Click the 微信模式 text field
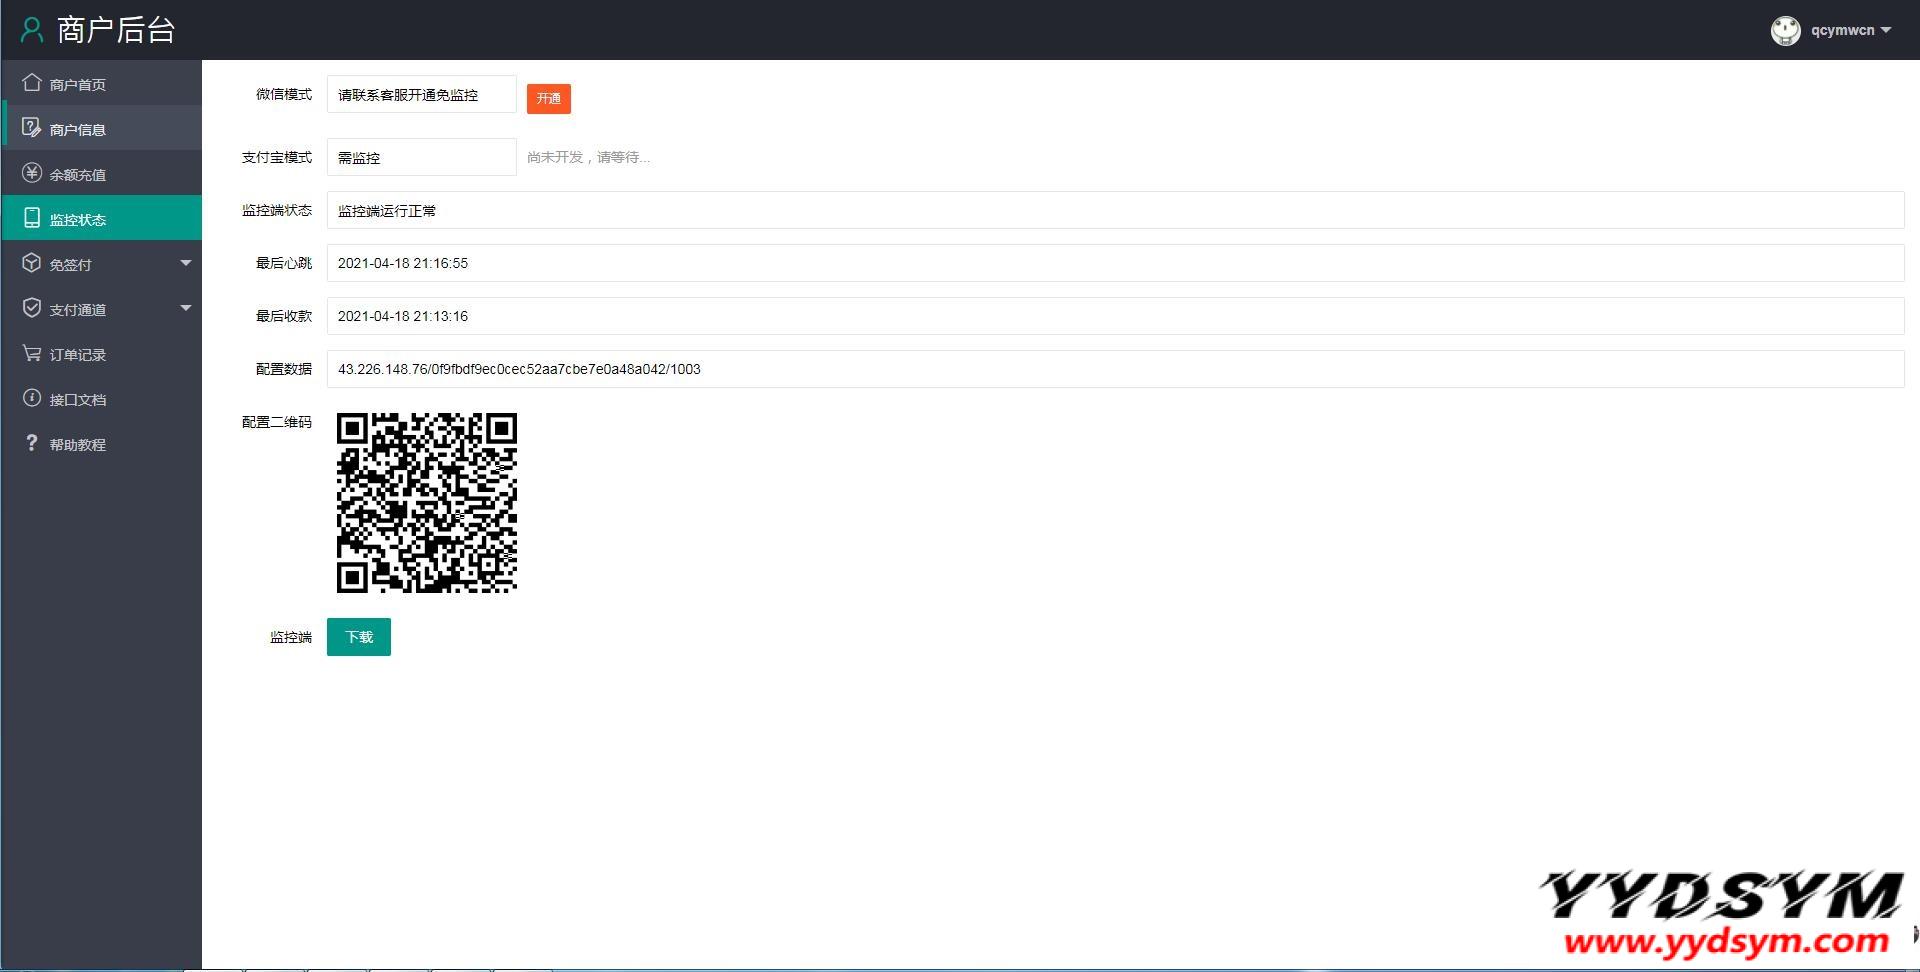Image resolution: width=1920 pixels, height=972 pixels. tap(421, 95)
